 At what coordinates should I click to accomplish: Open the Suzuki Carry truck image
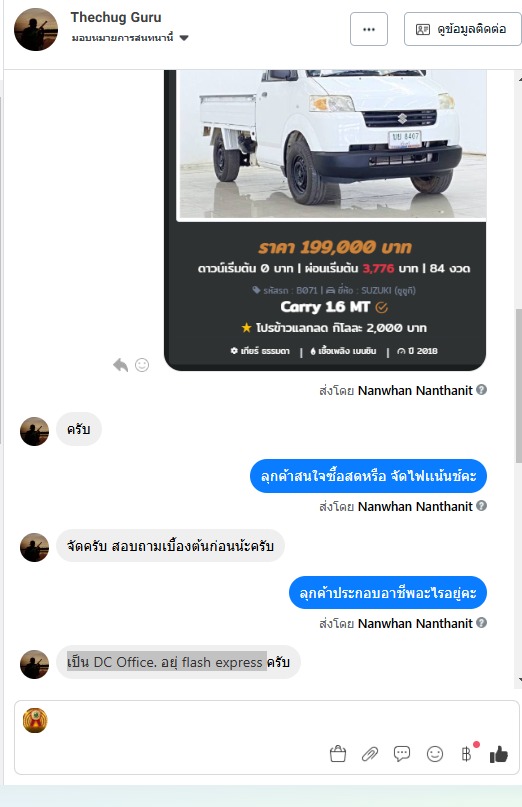pyautogui.click(x=331, y=144)
